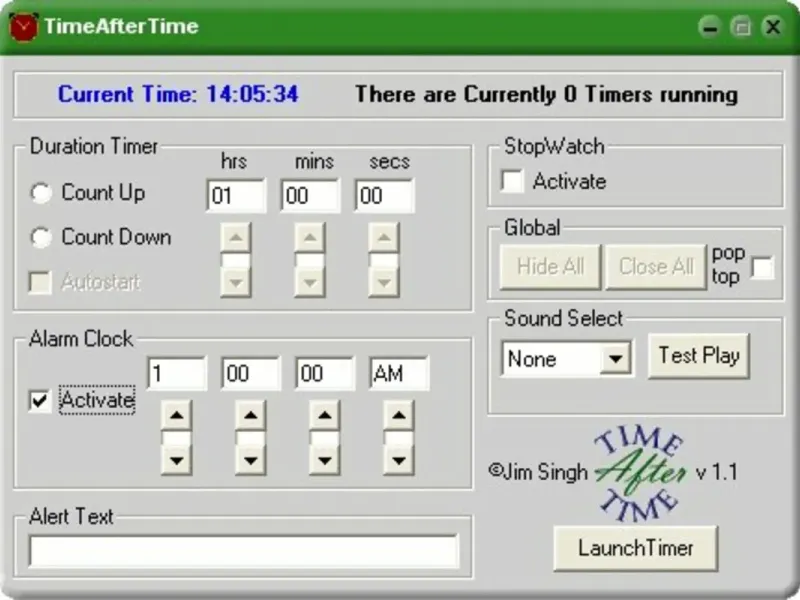
Task: Increase Duration Timer hrs with up arrow
Action: 236,237
